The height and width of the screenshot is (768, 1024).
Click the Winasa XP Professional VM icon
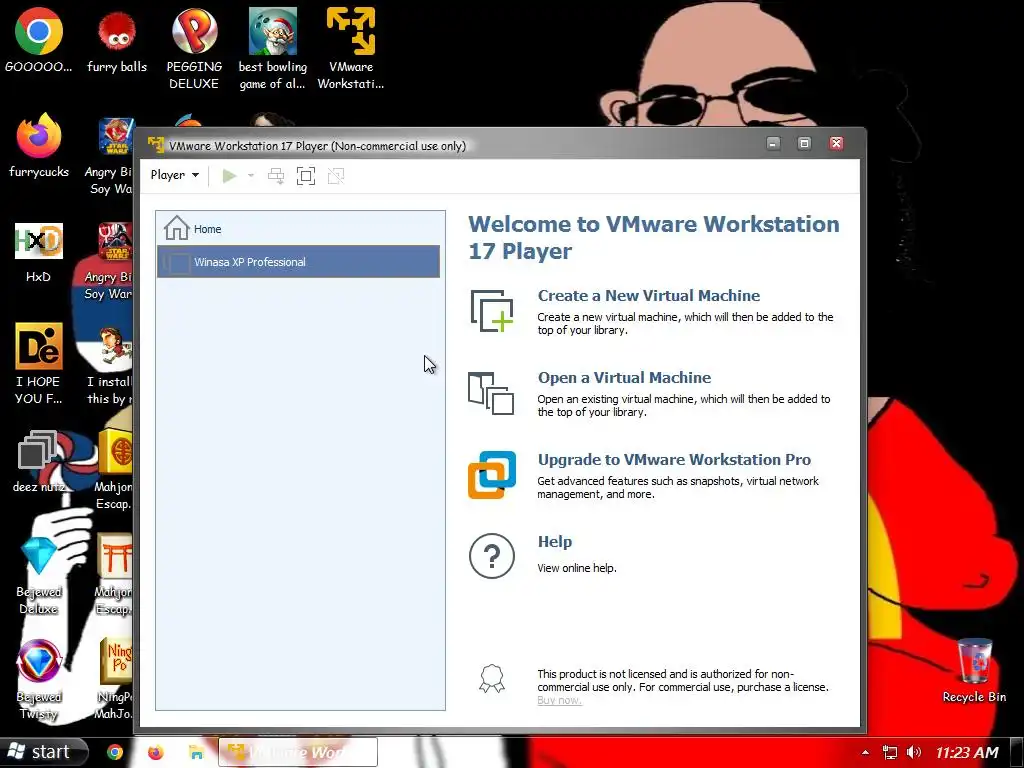point(176,263)
